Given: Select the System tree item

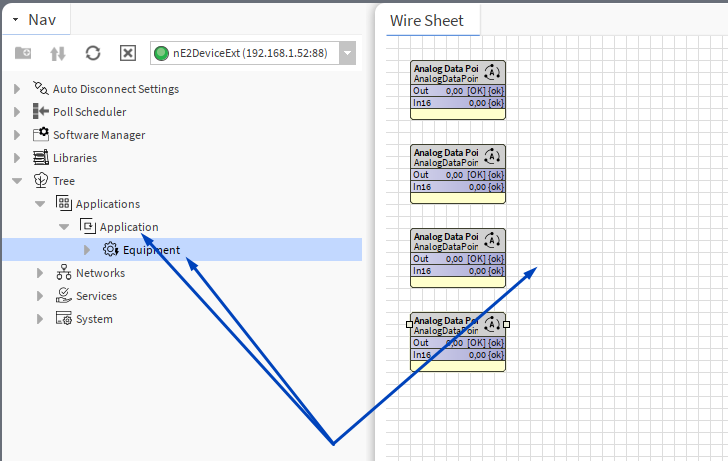Looking at the screenshot, I should pyautogui.click(x=94, y=319).
